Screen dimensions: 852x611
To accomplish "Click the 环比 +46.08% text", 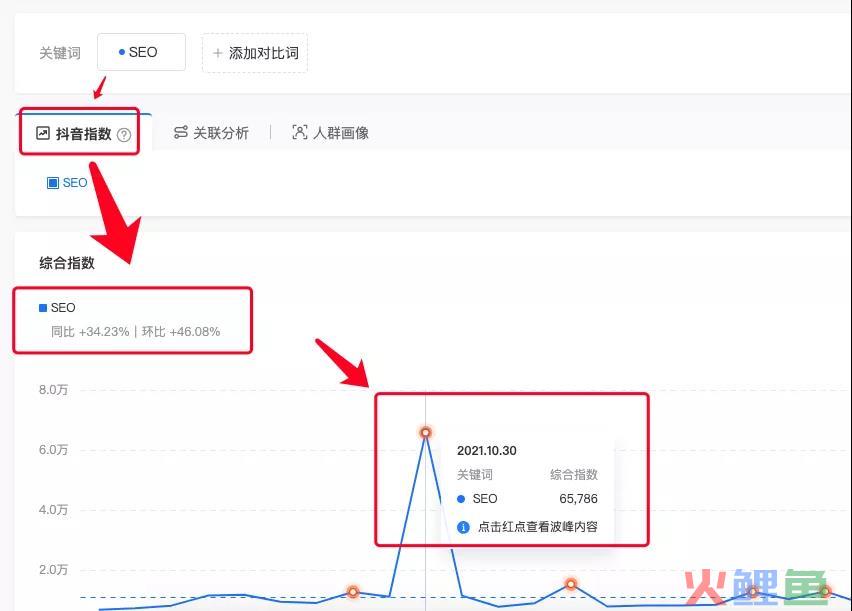I will pyautogui.click(x=181, y=332).
